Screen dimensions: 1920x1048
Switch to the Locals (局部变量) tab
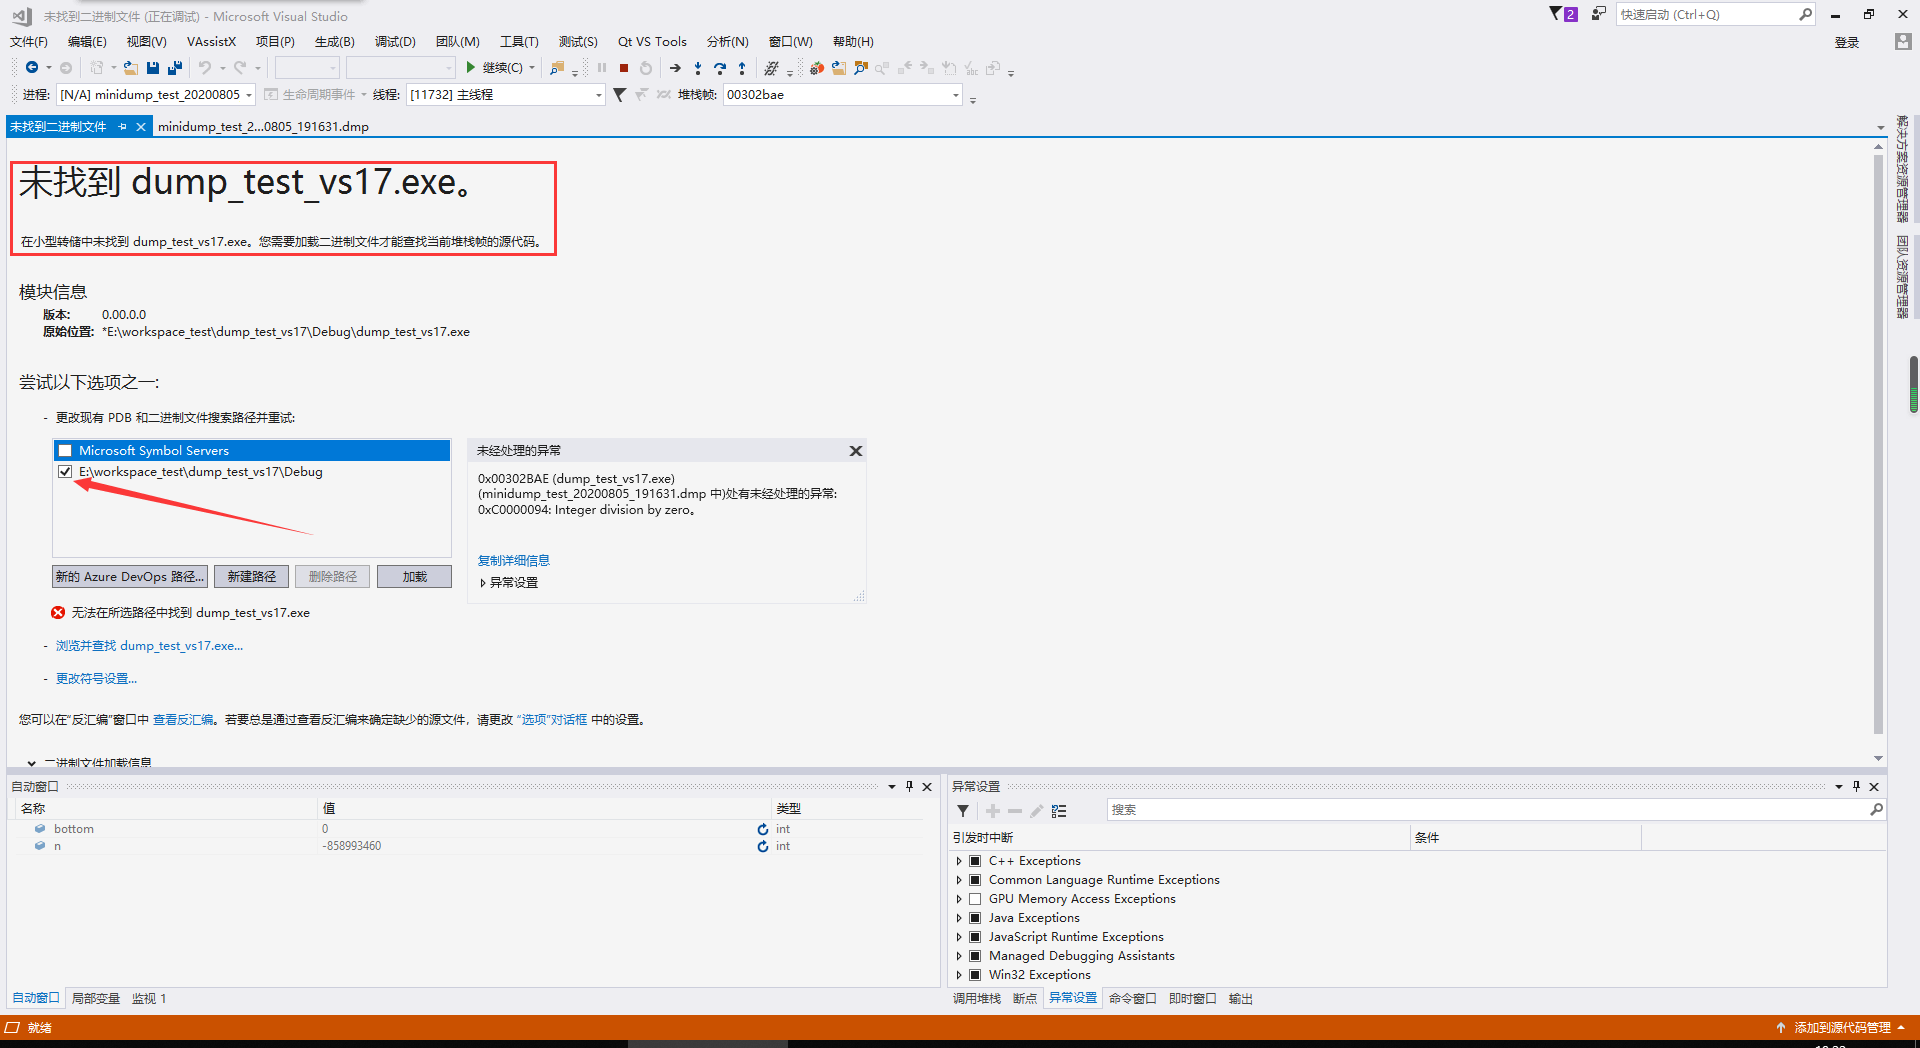pyautogui.click(x=96, y=999)
